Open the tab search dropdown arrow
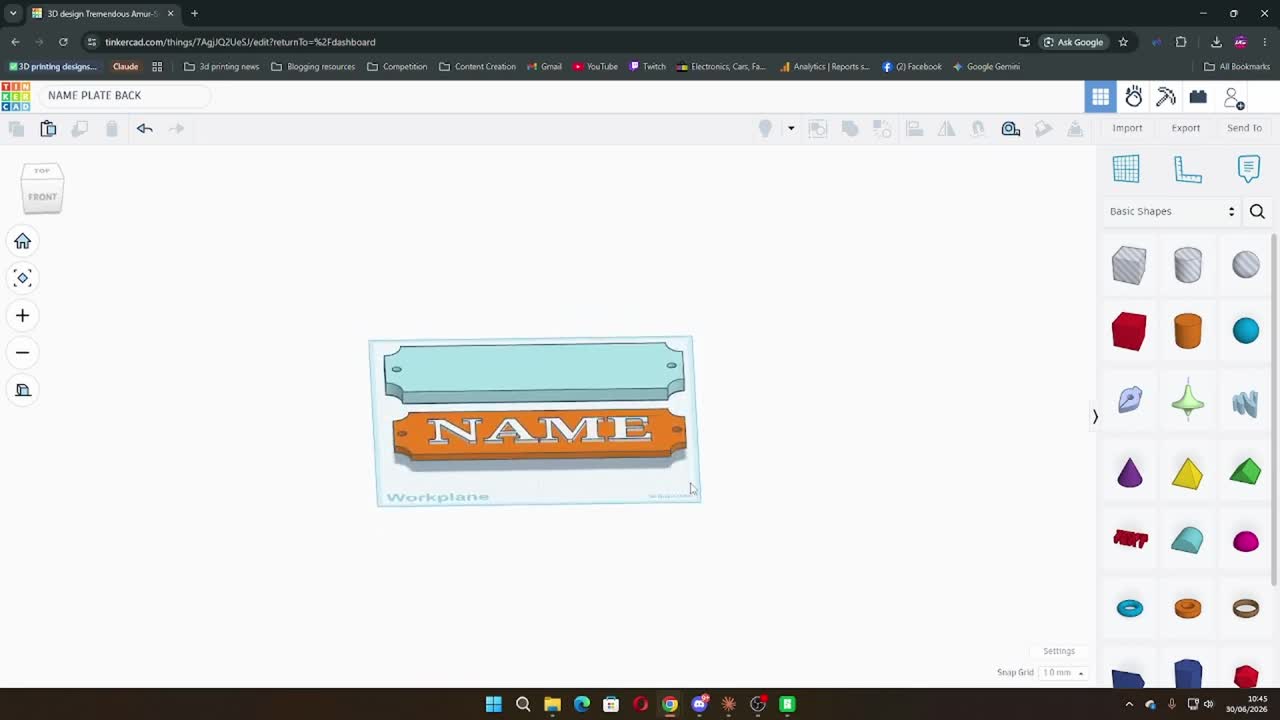Viewport: 1280px width, 720px height. tap(13, 13)
